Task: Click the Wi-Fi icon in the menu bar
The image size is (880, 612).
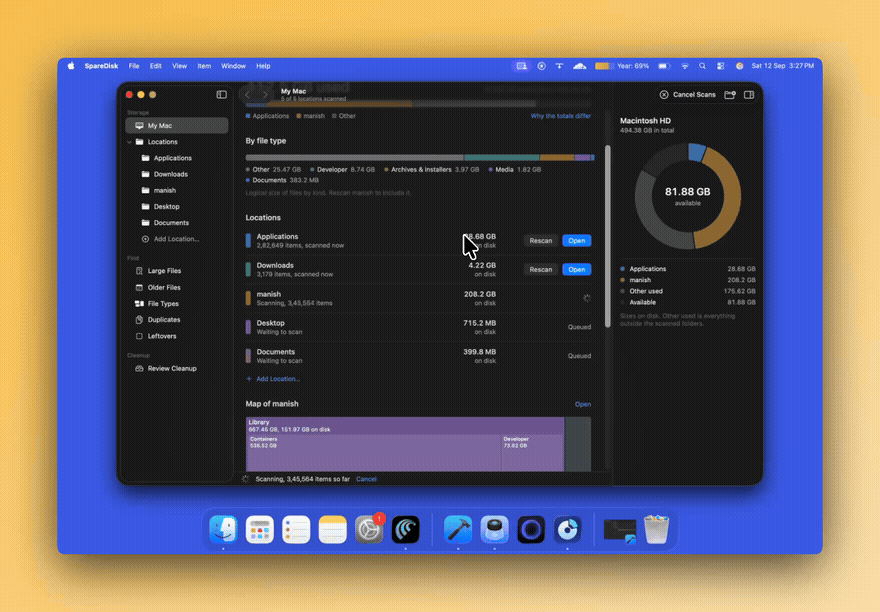Action: point(685,66)
